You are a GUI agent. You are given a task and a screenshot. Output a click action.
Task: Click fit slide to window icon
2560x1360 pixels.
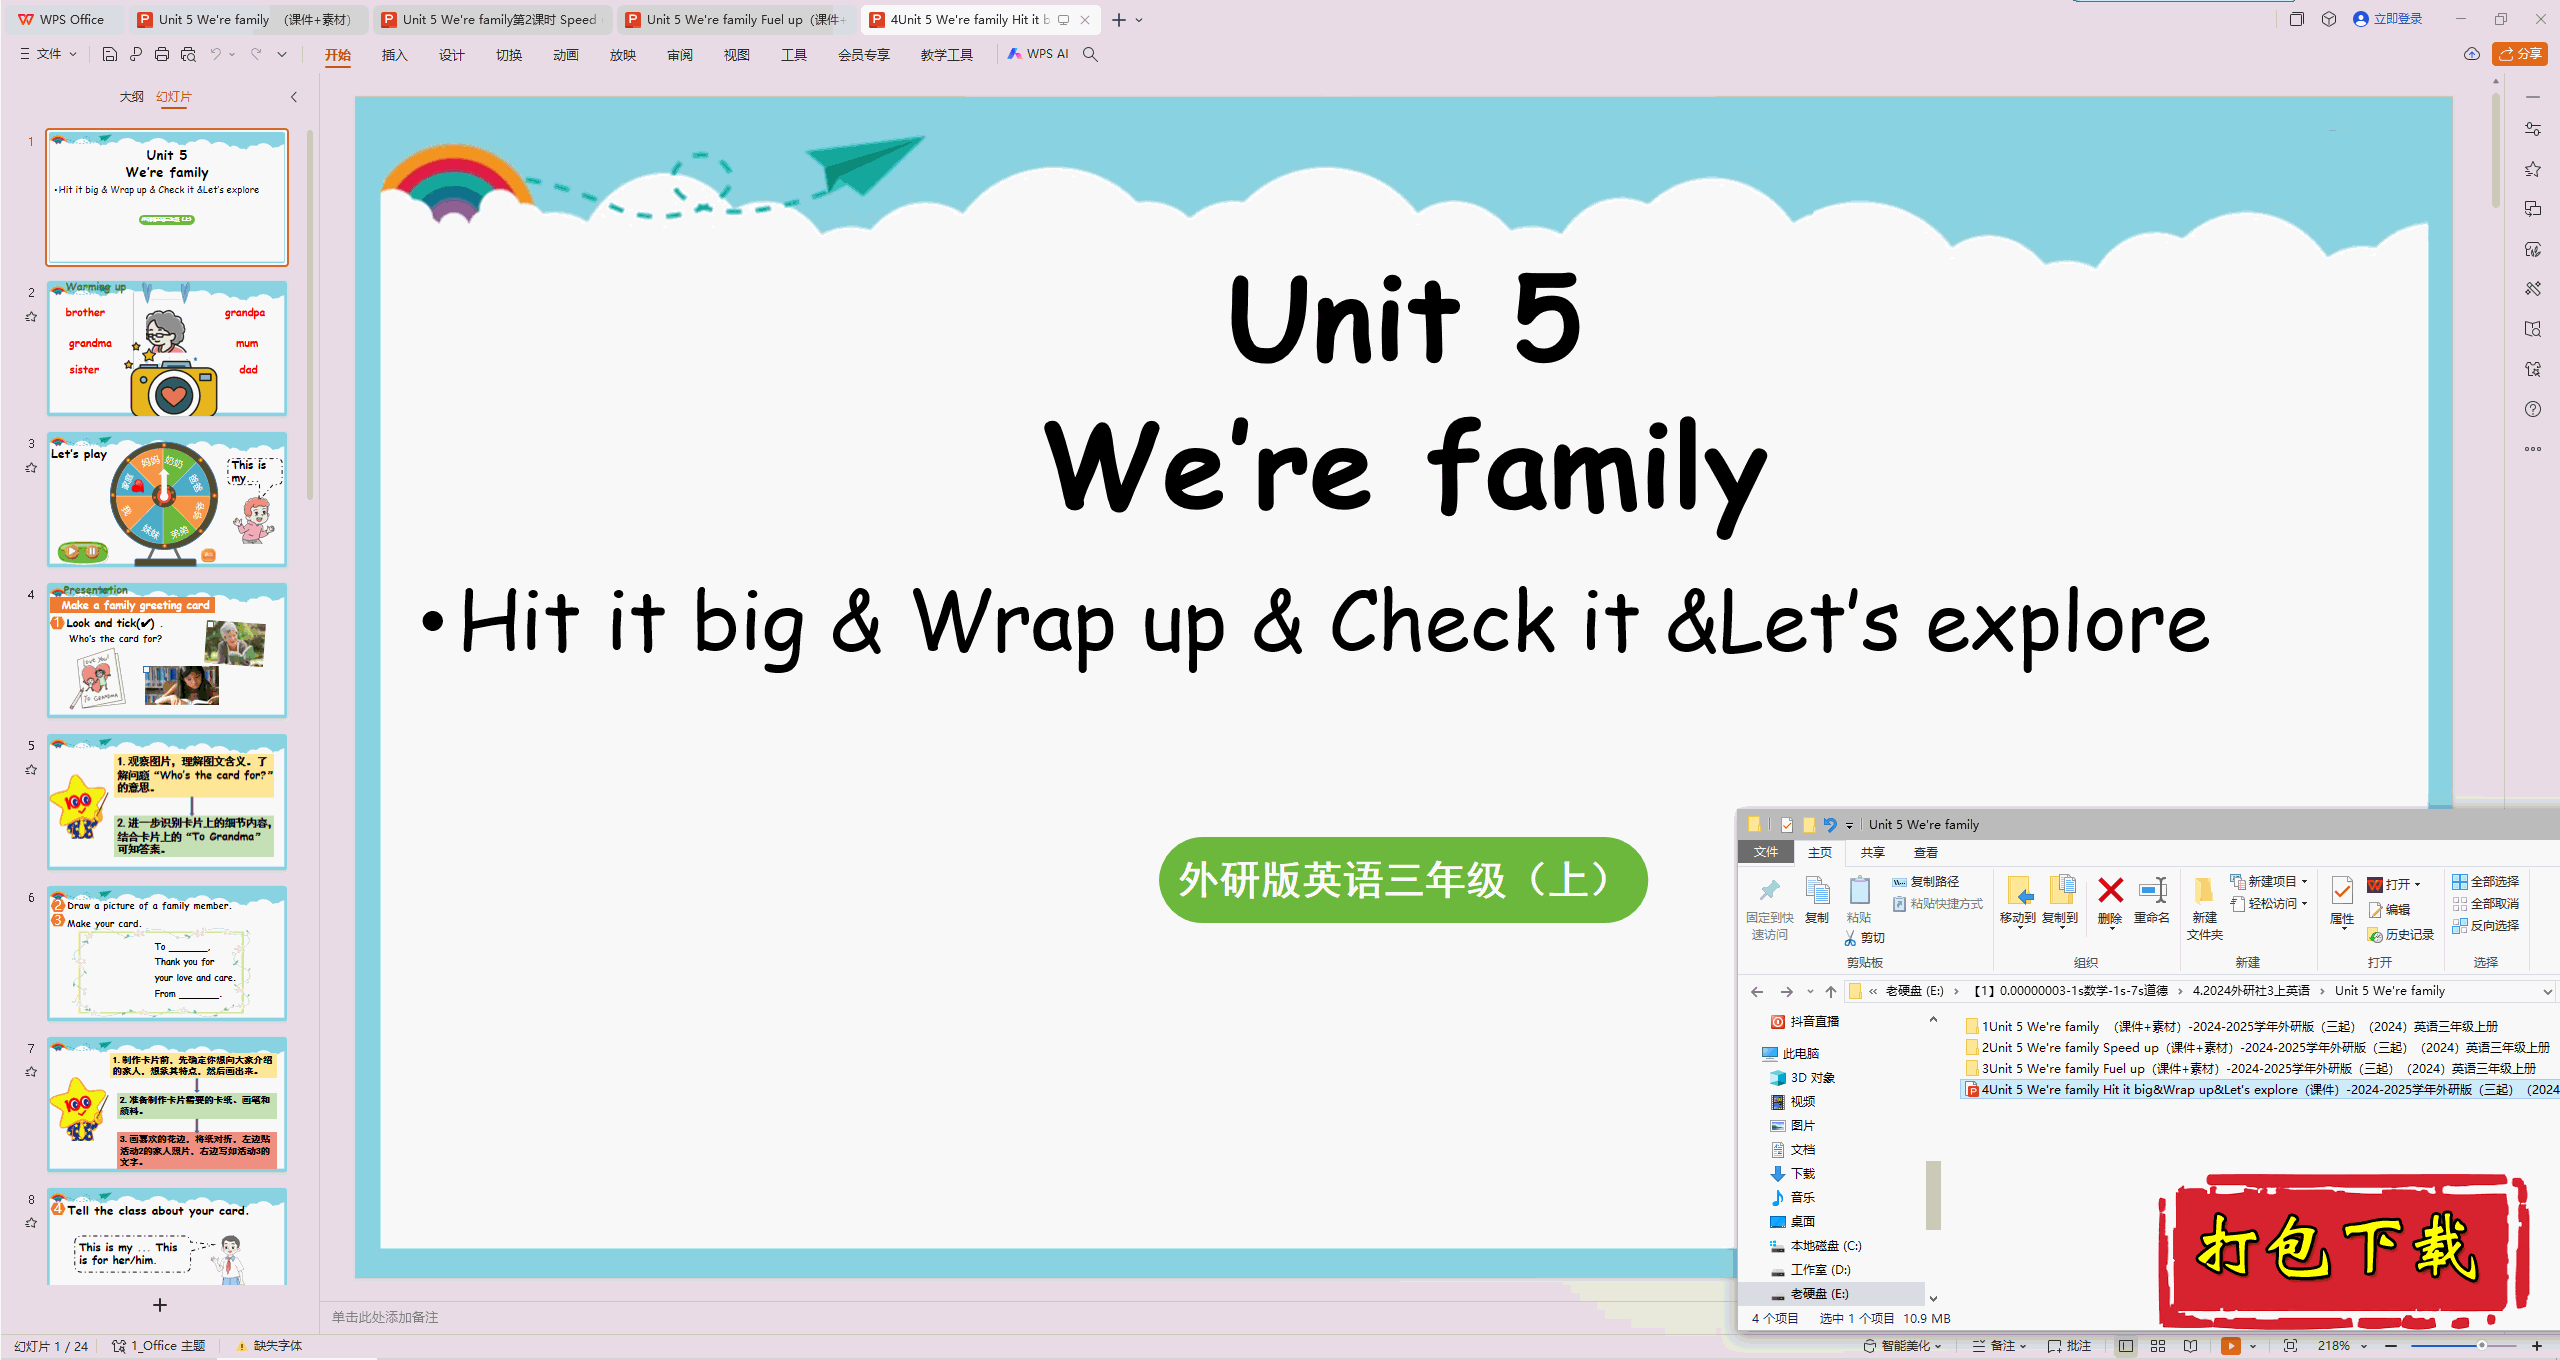tap(2290, 1346)
